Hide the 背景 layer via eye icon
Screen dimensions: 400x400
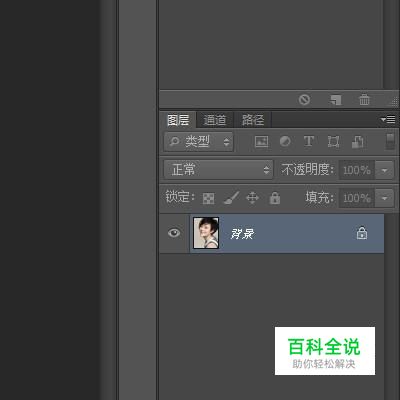pos(174,233)
